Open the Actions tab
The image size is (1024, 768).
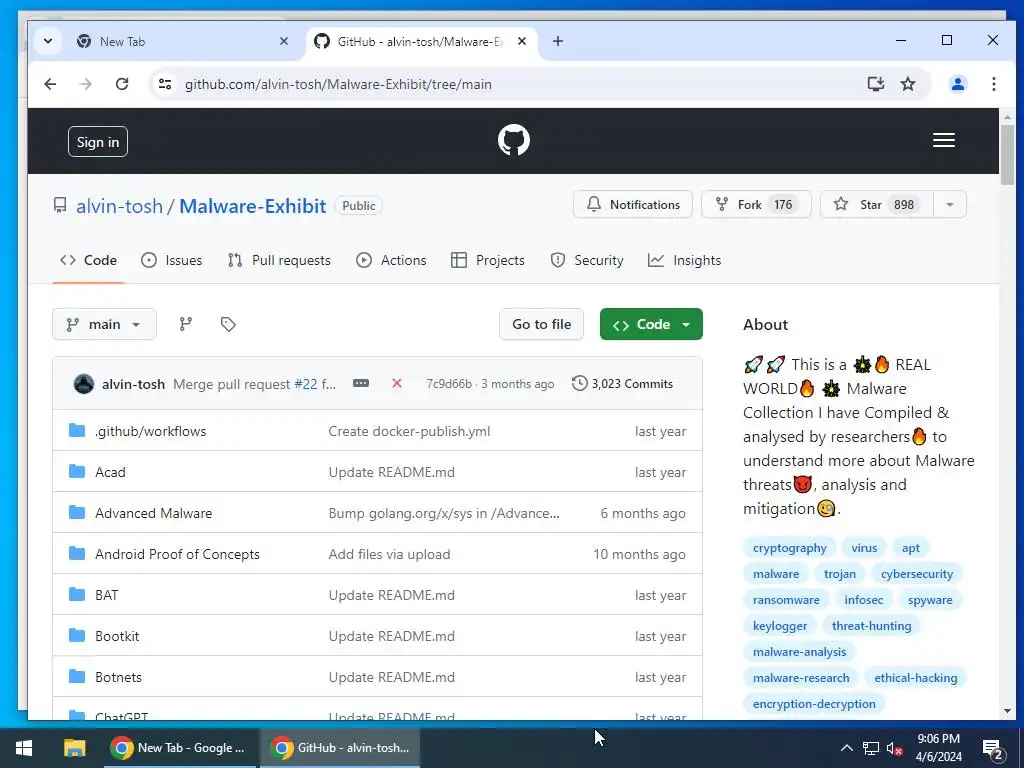pyautogui.click(x=391, y=260)
